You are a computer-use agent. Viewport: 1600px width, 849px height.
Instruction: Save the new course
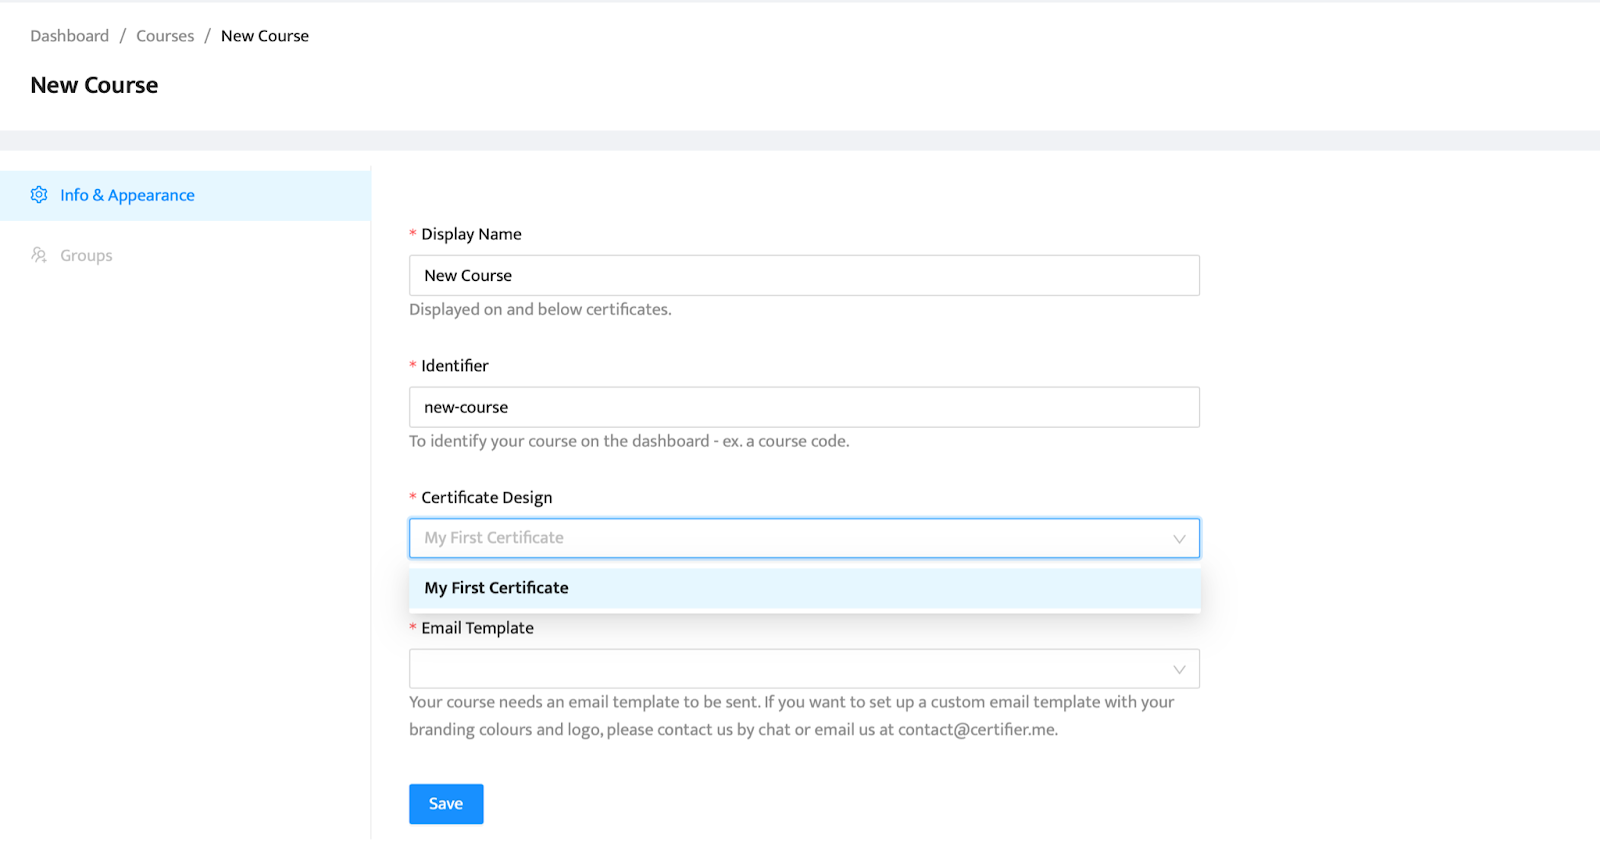(446, 804)
